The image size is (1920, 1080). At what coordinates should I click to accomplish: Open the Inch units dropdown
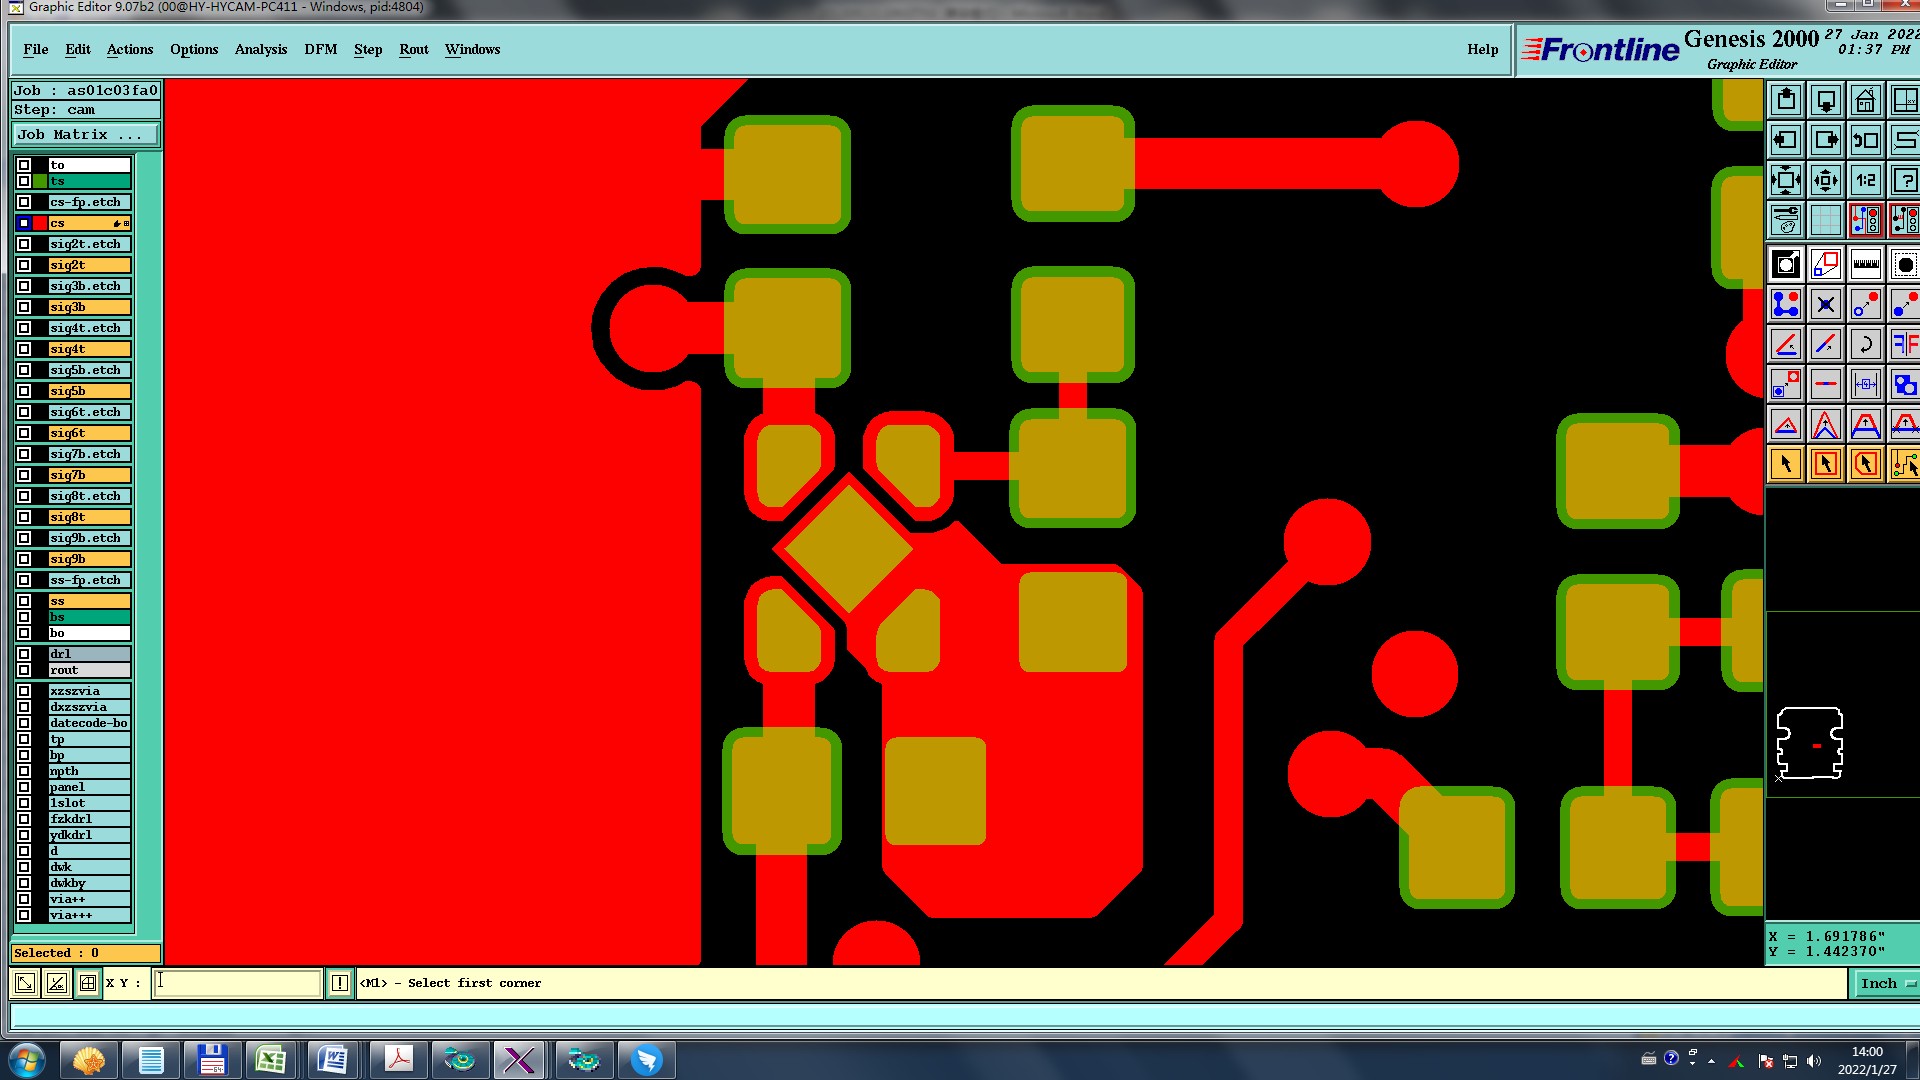coord(1886,984)
